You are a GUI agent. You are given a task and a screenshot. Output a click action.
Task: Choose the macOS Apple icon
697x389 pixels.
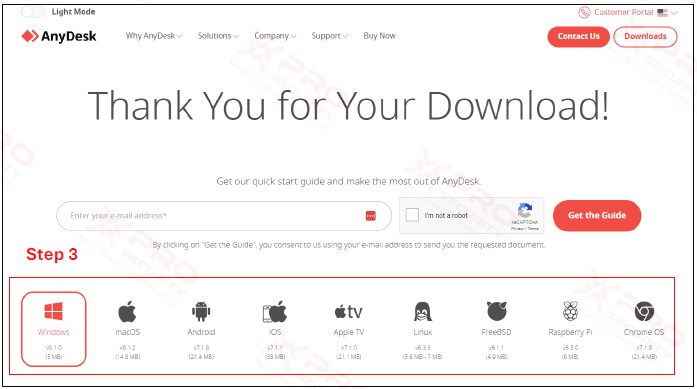pyautogui.click(x=127, y=311)
